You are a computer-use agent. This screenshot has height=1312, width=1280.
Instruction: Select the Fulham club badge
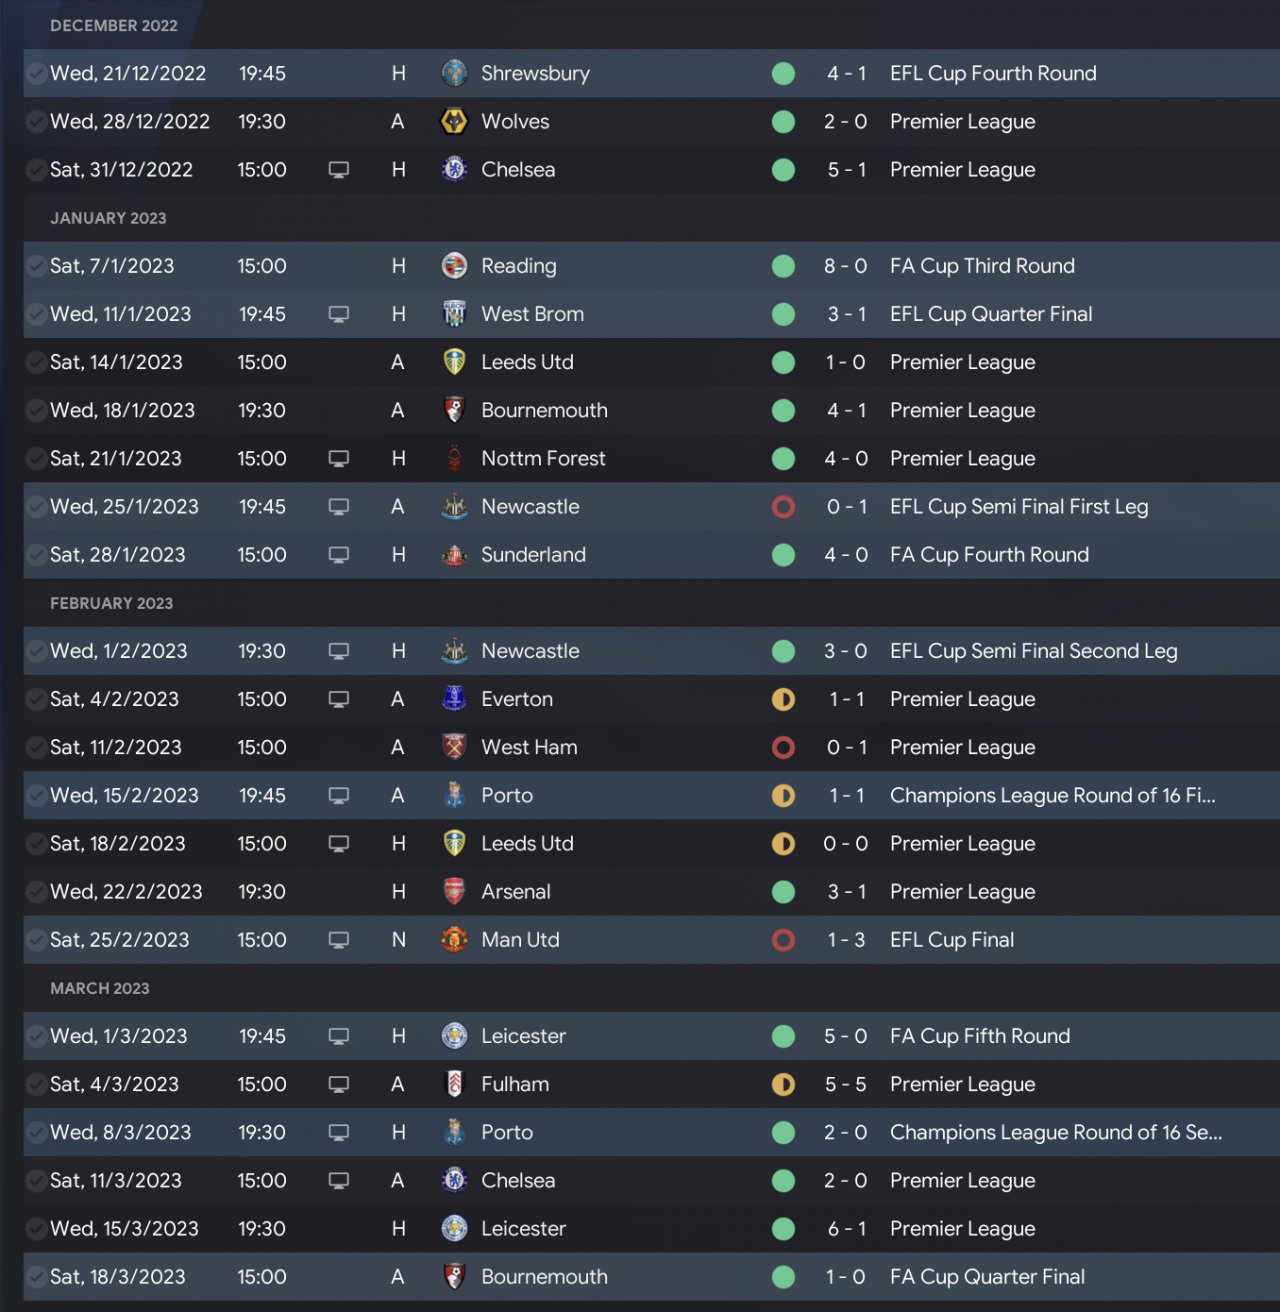click(x=454, y=1084)
